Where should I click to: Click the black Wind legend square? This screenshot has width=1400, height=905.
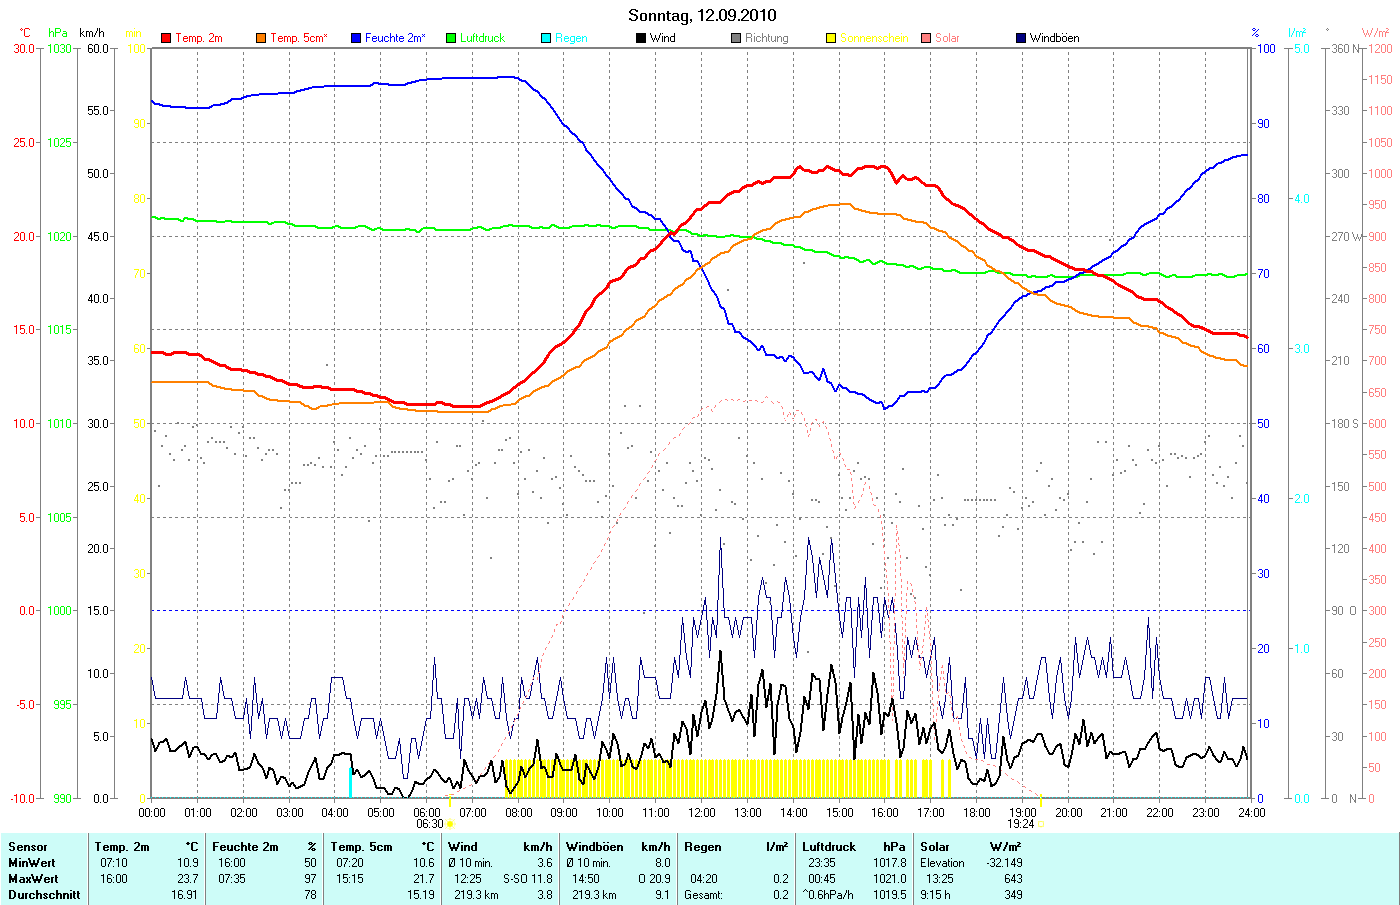[641, 38]
